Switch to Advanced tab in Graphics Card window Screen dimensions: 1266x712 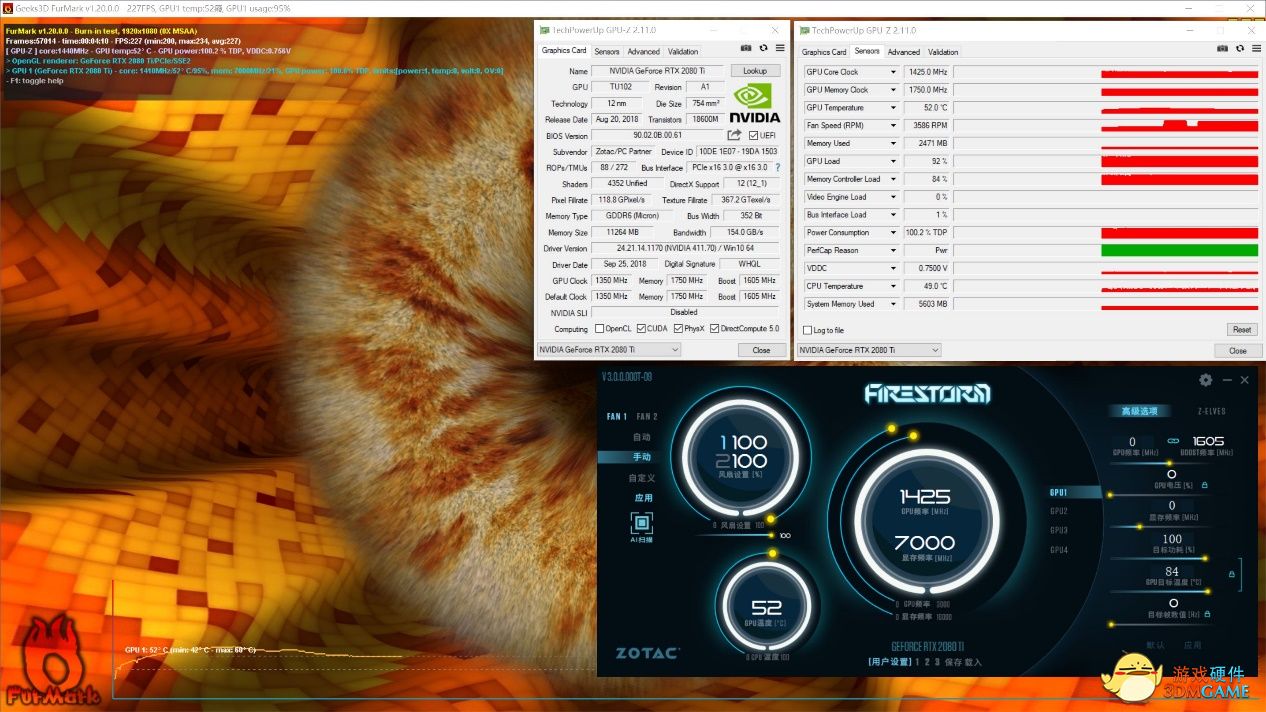[x=643, y=52]
